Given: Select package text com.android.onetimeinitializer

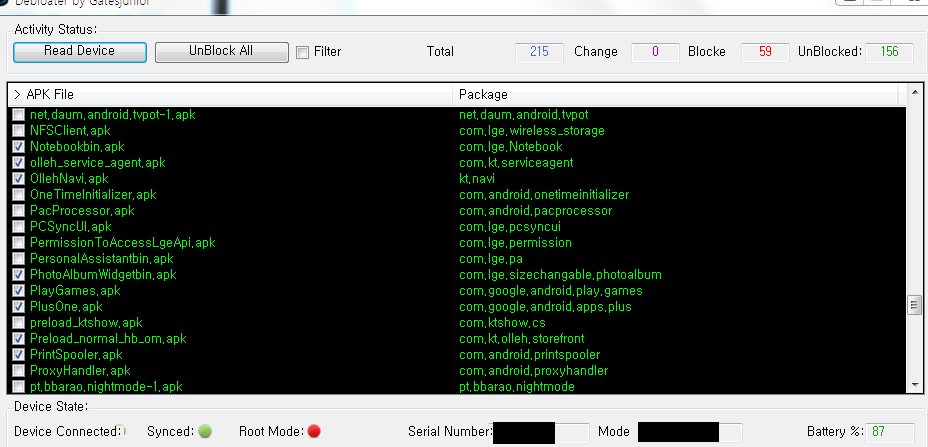Looking at the screenshot, I should pyautogui.click(x=544, y=194).
